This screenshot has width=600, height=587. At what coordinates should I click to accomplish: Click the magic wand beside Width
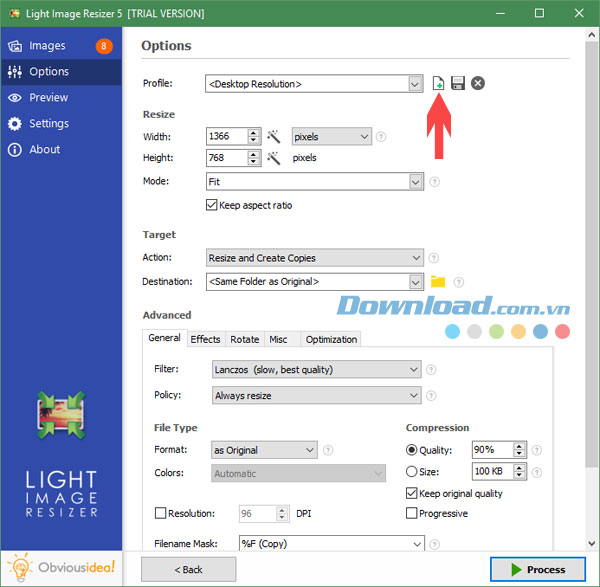pyautogui.click(x=274, y=136)
